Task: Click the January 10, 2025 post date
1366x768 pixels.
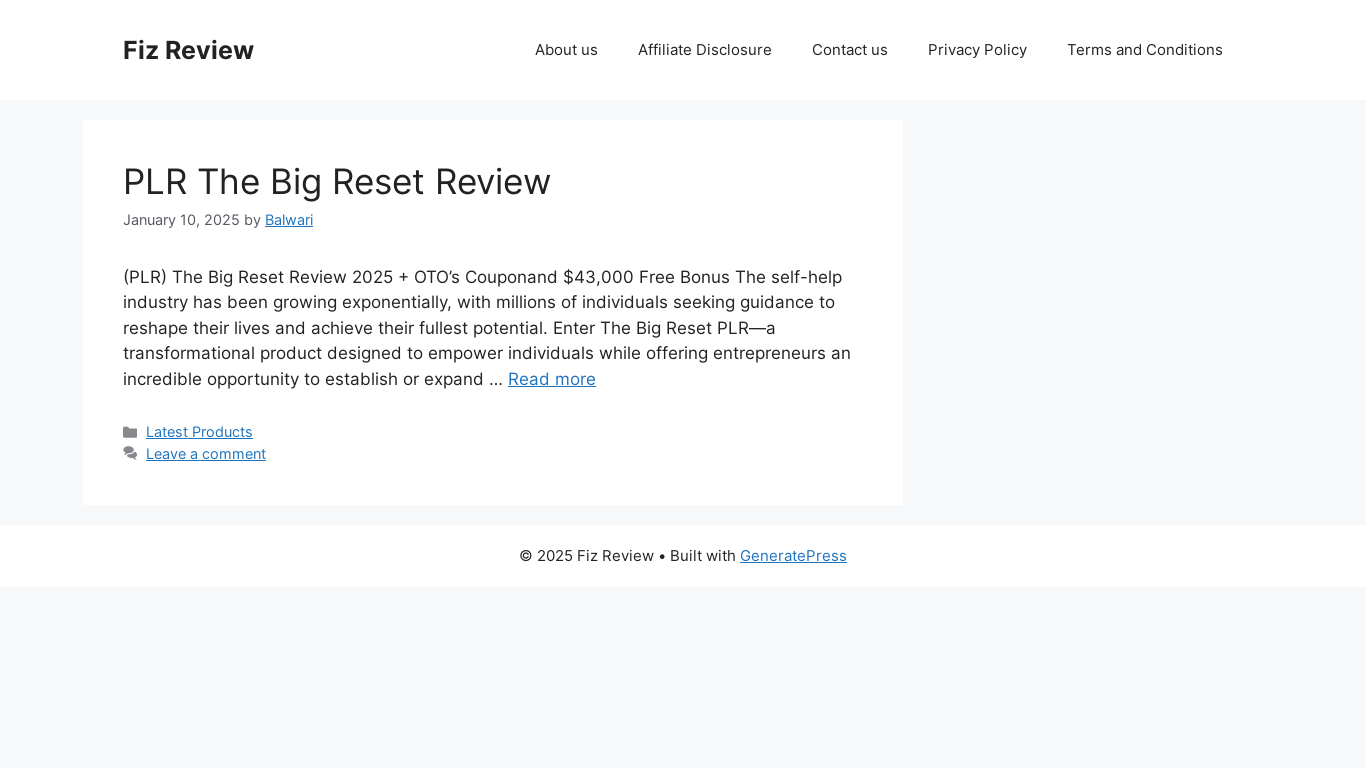Action: [x=181, y=220]
